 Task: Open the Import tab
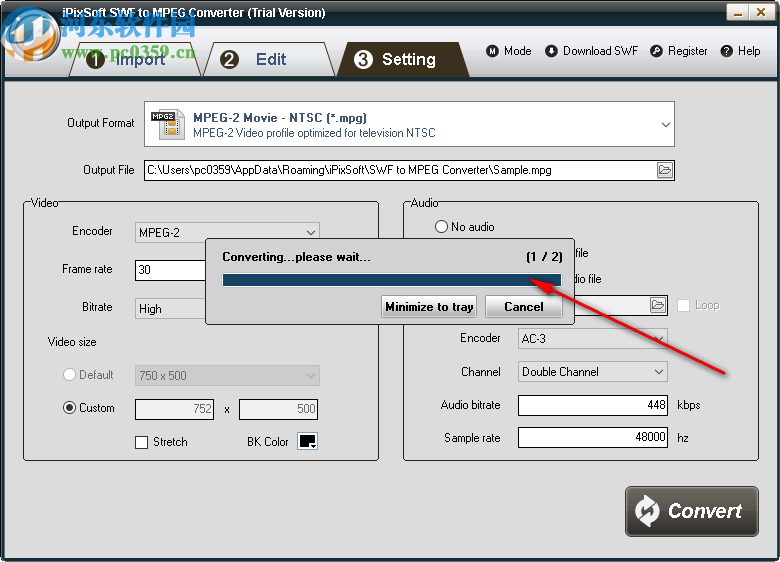(134, 60)
